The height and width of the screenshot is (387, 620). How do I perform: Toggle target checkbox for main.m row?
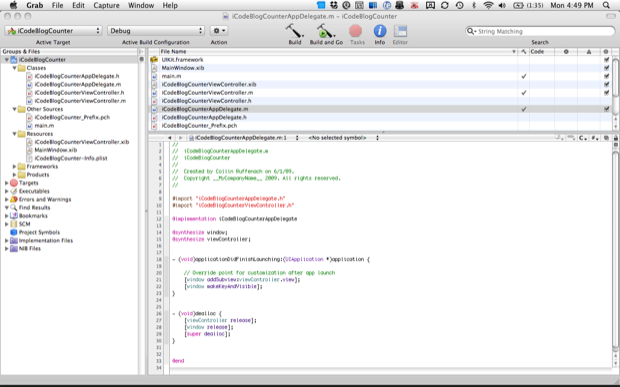click(x=606, y=76)
